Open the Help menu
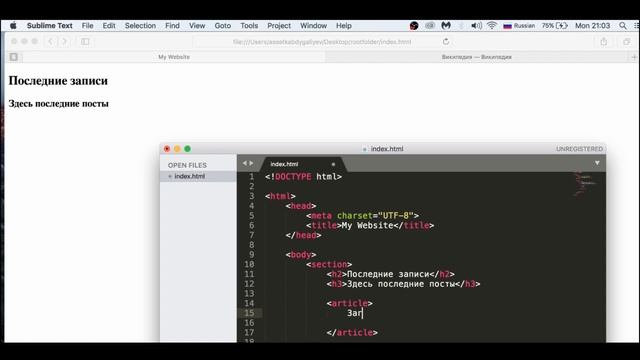Screen dimensions: 640x360 click(x=344, y=25)
